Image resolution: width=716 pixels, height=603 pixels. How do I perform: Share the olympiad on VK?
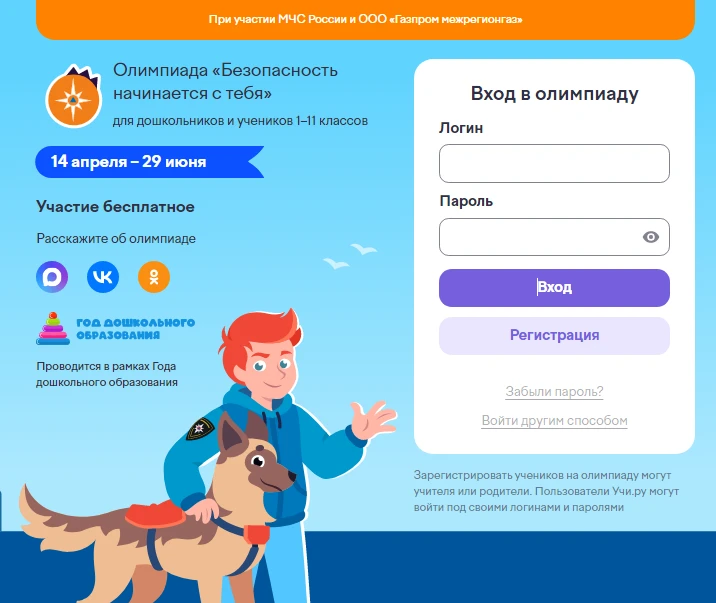click(x=103, y=277)
